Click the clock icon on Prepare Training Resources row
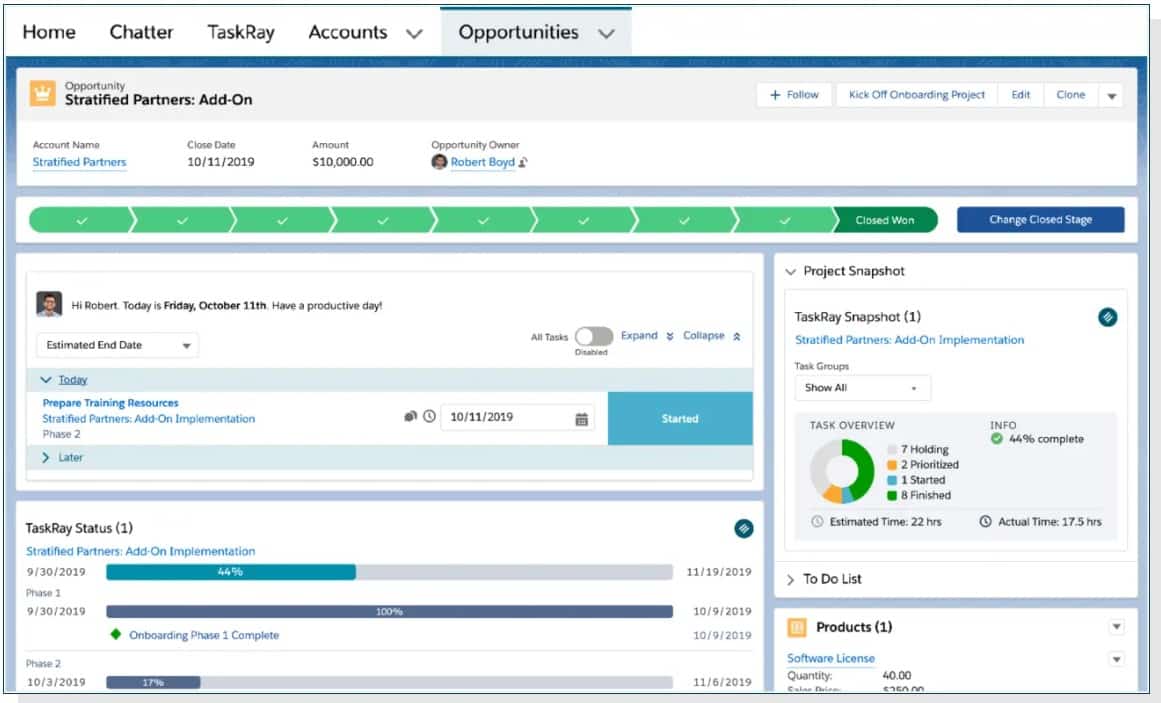 (429, 416)
